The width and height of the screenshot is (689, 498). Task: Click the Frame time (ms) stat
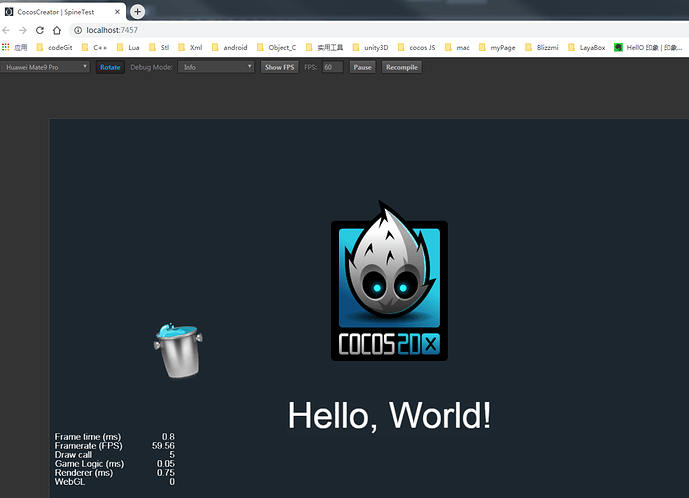click(x=114, y=436)
